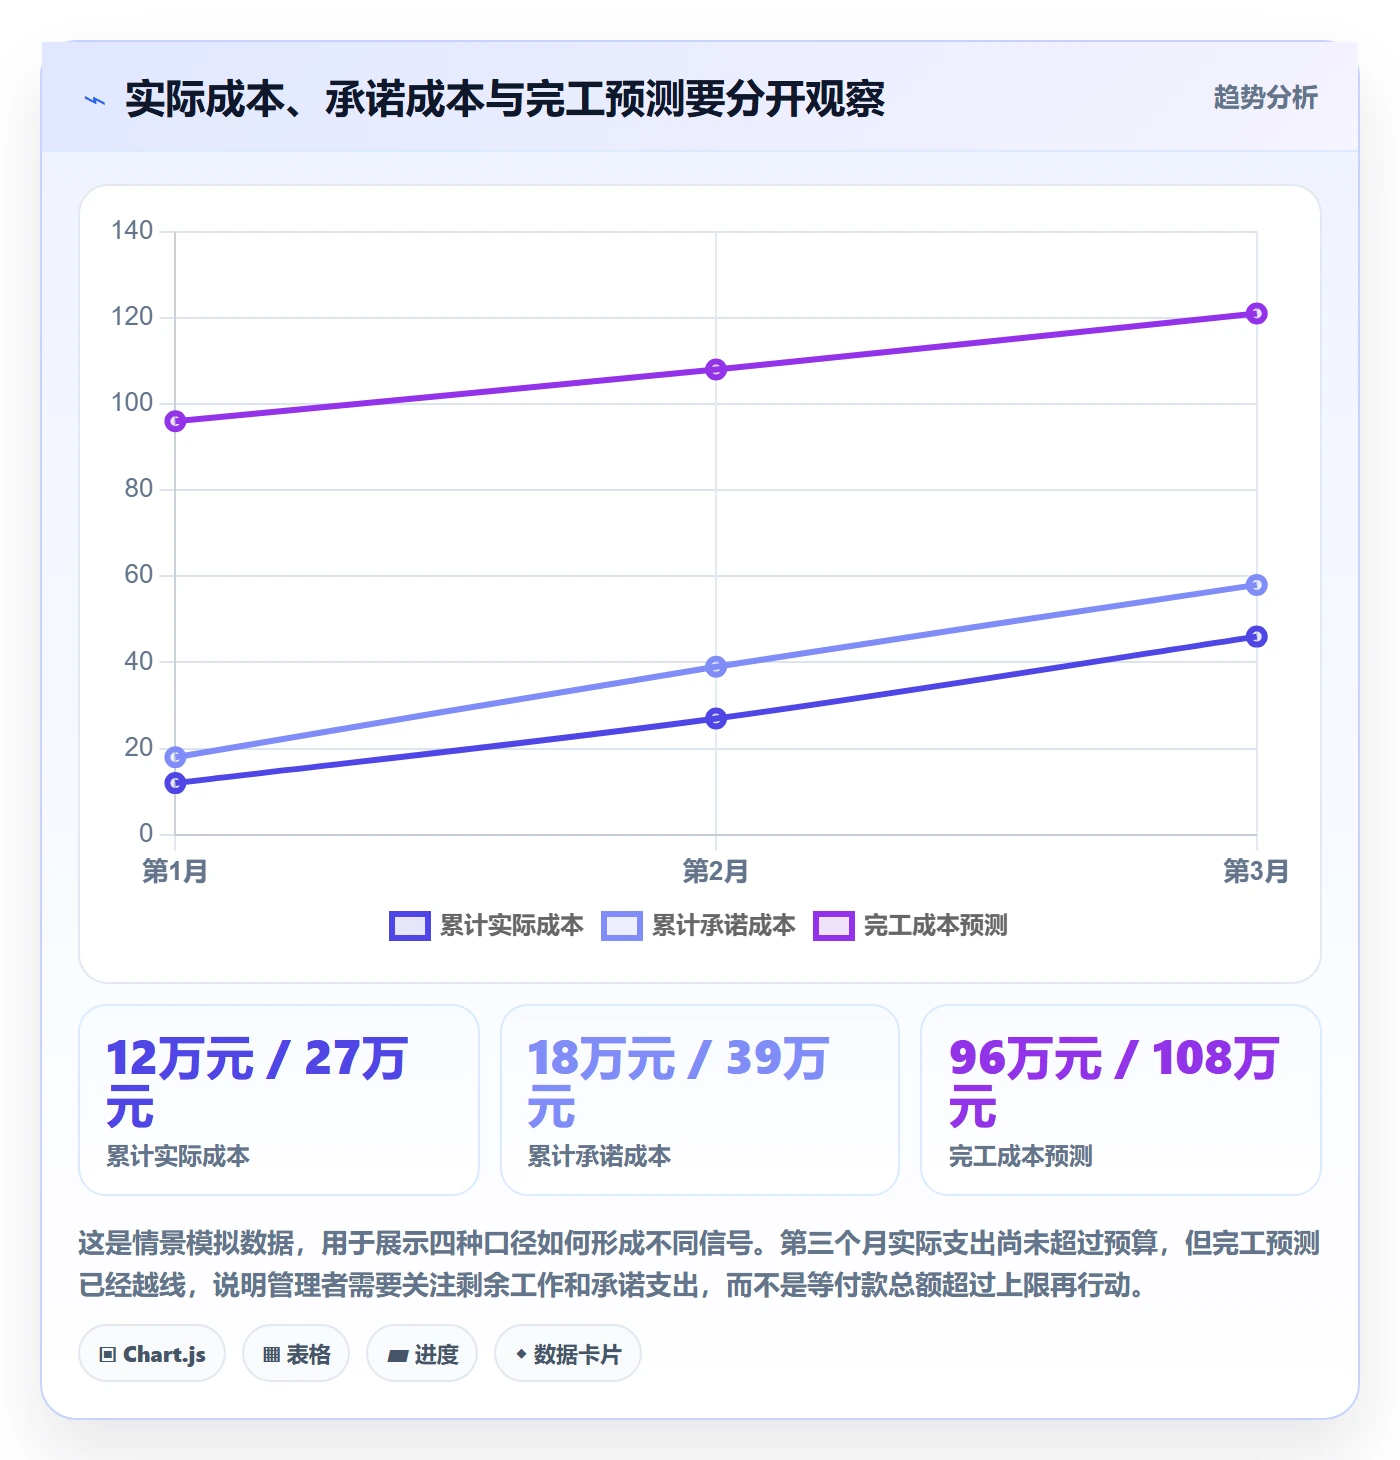Screen dimensions: 1400x1460
Task: Click the 完工成本预测 caption in the third card
Action: pyautogui.click(x=1020, y=1156)
